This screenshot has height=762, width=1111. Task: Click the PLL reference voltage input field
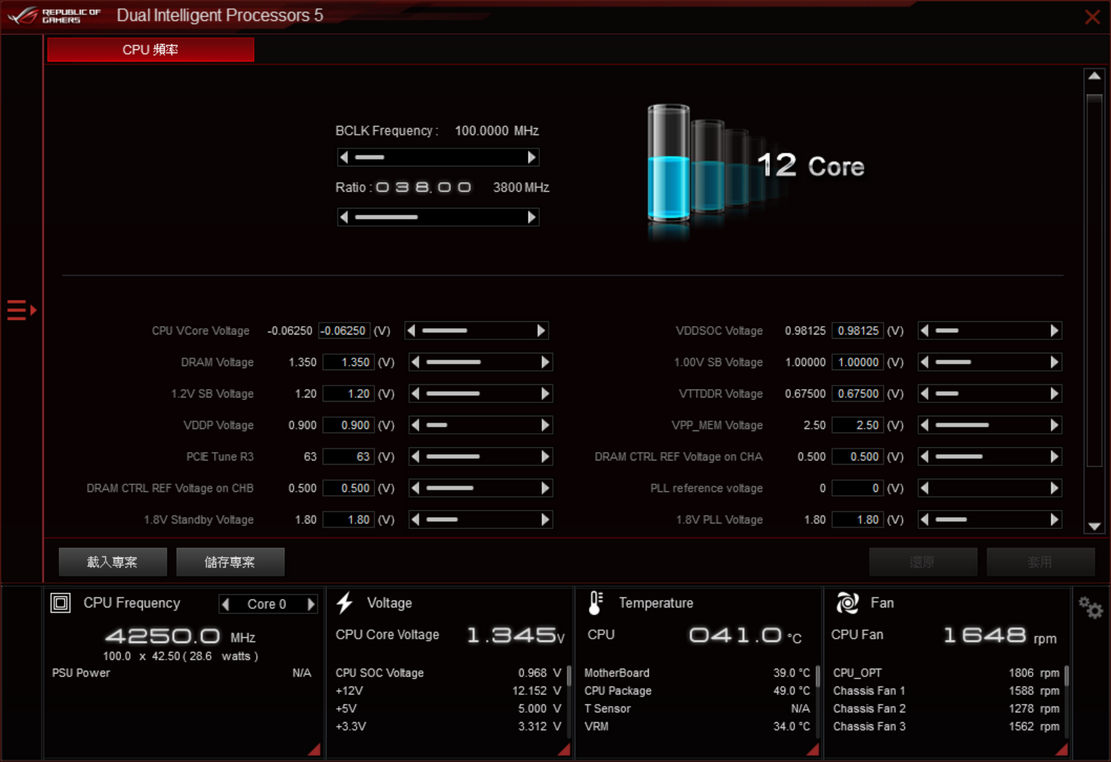[857, 488]
